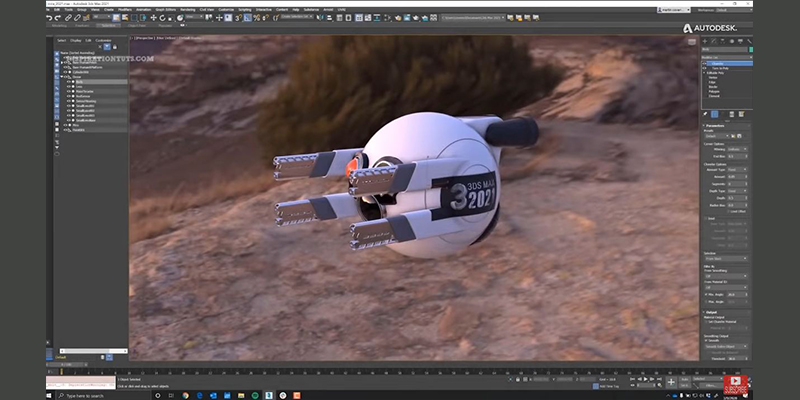Select the Turn to Poly modifier in stack
Viewport: 800px width, 400px height.
[x=718, y=68]
